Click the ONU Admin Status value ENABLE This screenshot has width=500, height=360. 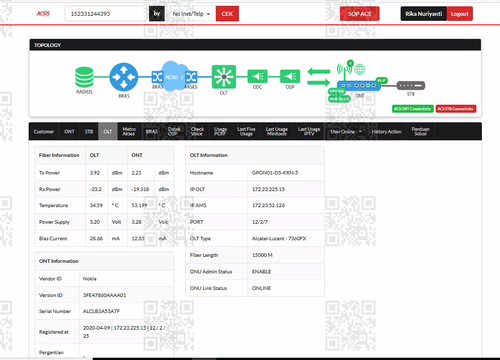[x=262, y=272]
